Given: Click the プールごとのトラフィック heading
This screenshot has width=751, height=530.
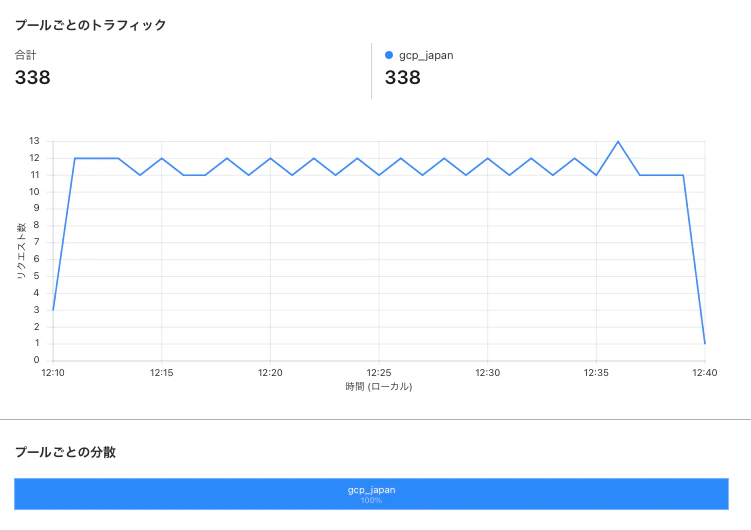Looking at the screenshot, I should pyautogui.click(x=91, y=25).
